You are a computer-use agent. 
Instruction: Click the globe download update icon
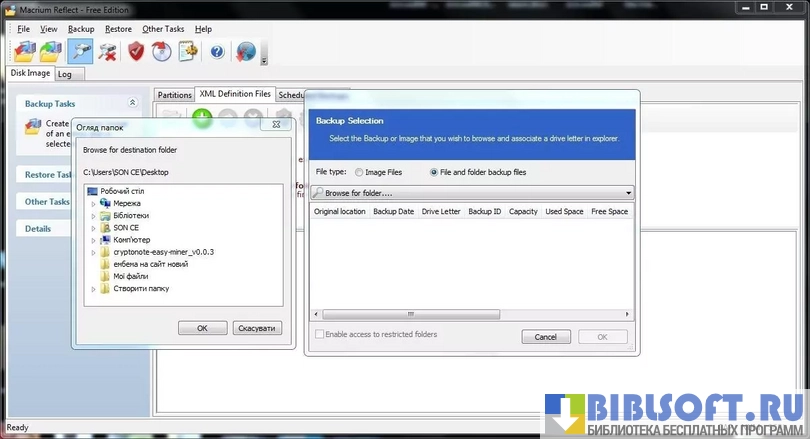coord(246,51)
